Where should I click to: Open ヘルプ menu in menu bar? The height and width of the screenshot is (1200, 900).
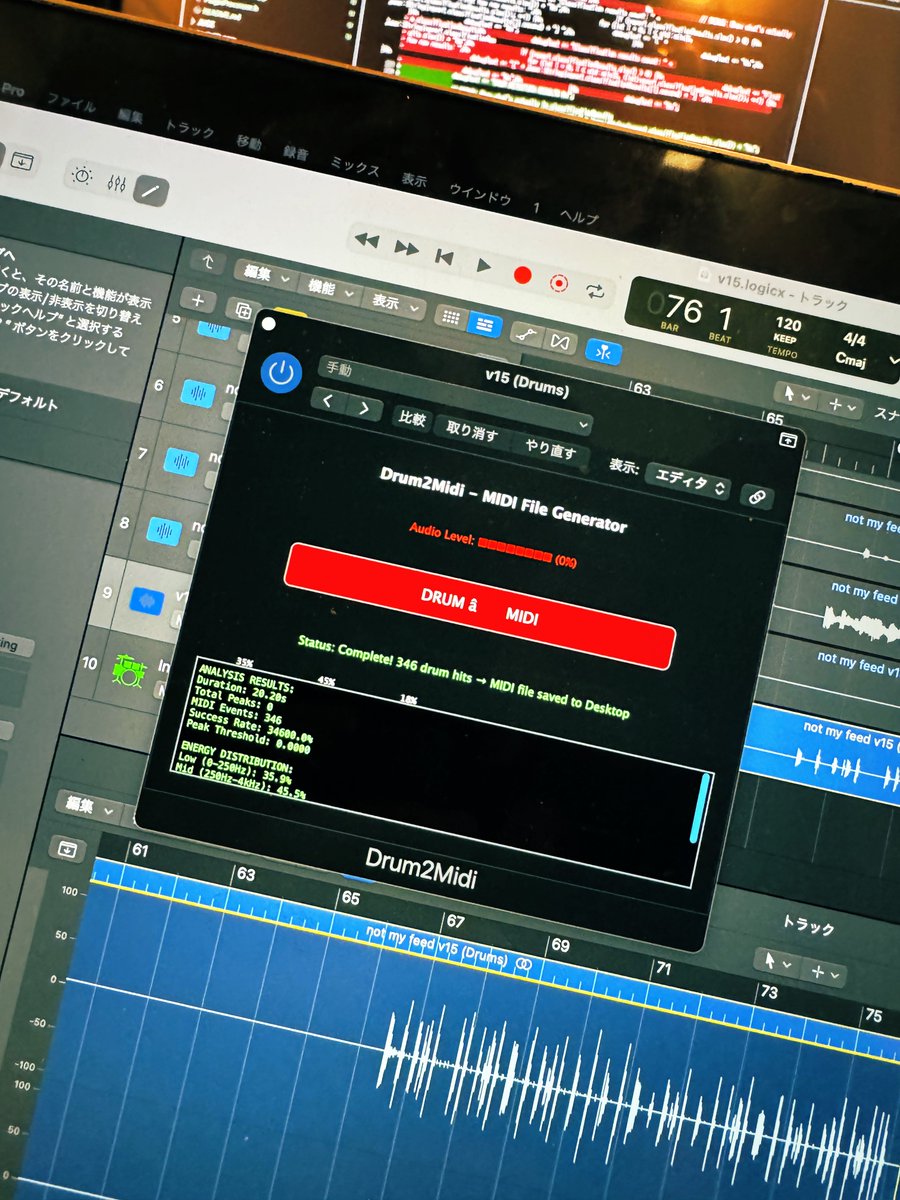pyautogui.click(x=578, y=218)
